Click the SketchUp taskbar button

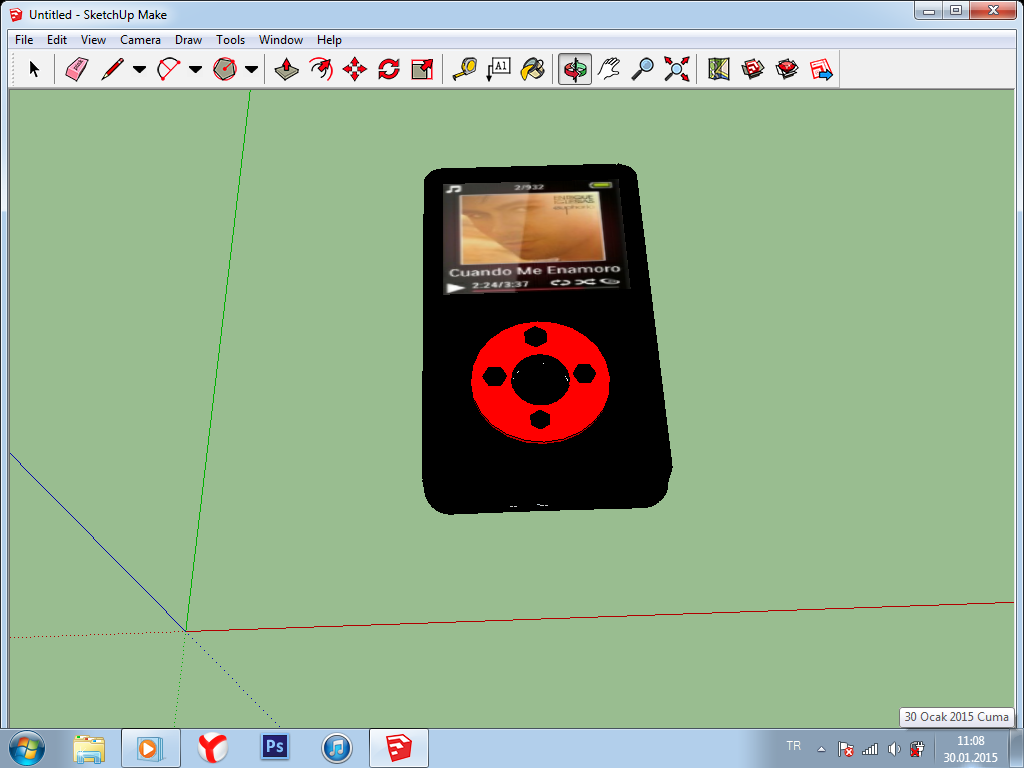coord(398,748)
